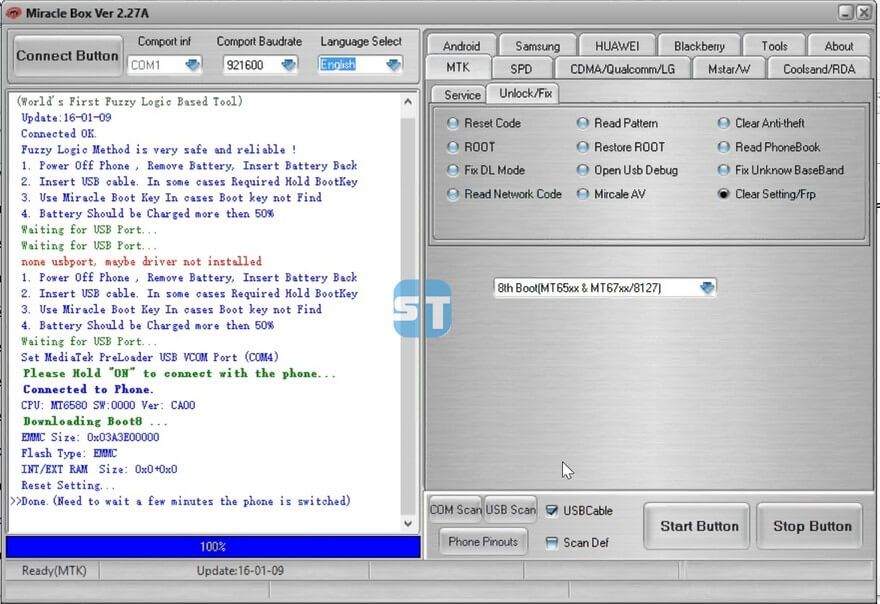This screenshot has height=604, width=880.
Task: Click the Phone Pinouts button
Action: [x=483, y=542]
